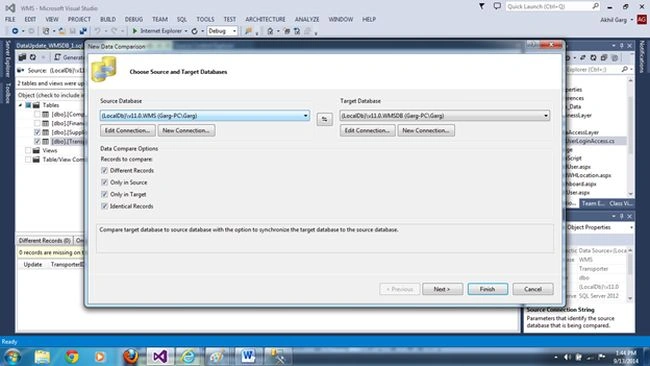
Task: Click the collapse all icon in Solution Explorer
Action: pos(604,58)
